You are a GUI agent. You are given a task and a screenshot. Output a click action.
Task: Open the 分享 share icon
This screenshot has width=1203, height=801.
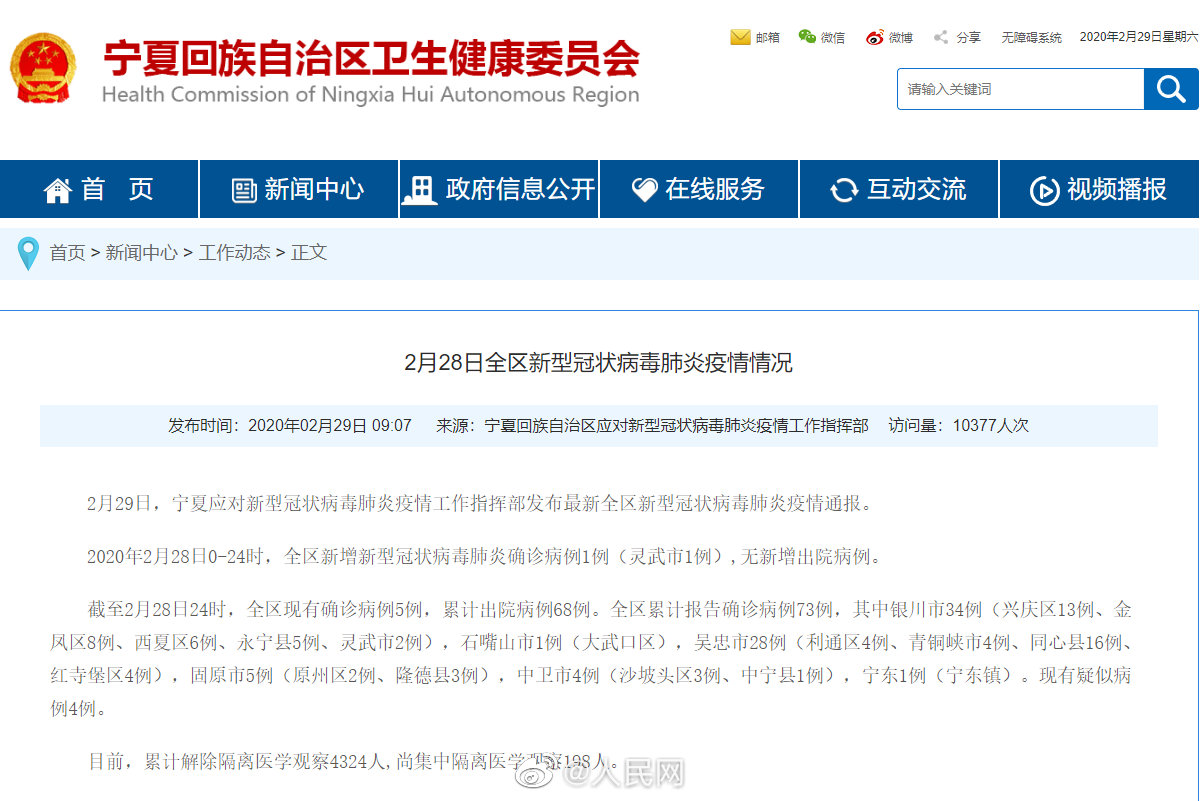point(941,37)
